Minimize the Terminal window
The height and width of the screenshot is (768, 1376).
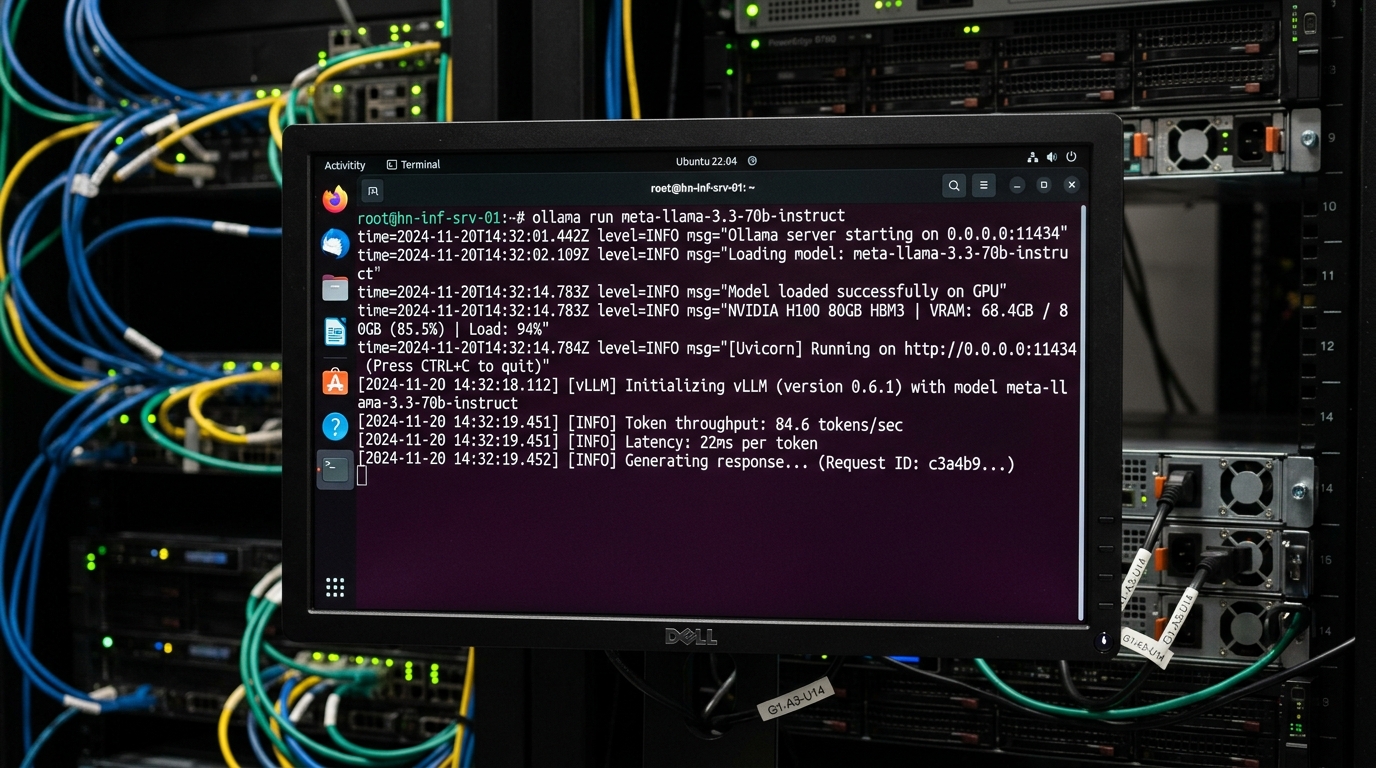tap(1017, 185)
